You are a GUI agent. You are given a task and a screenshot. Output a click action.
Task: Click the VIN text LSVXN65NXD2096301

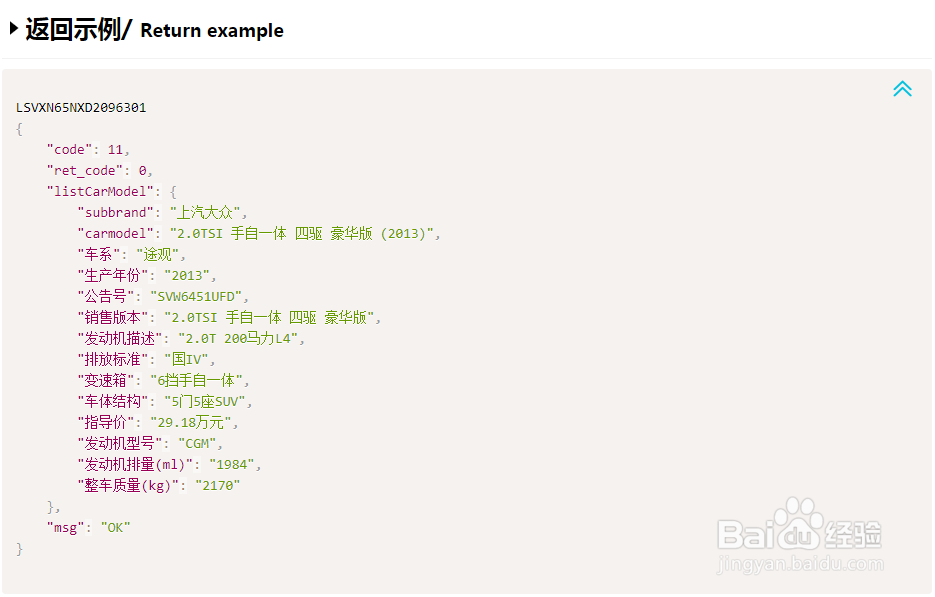81,107
